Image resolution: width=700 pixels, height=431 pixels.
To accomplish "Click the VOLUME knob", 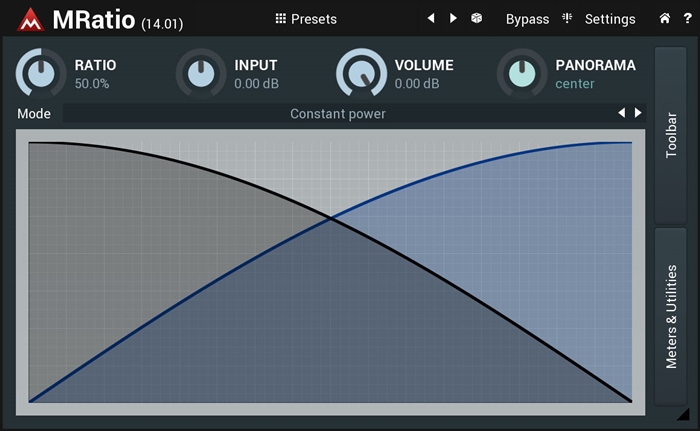I will coord(361,73).
